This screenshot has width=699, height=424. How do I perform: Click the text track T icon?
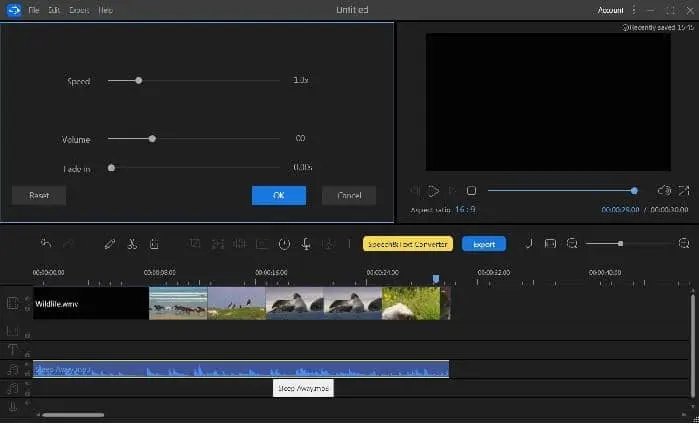point(12,350)
